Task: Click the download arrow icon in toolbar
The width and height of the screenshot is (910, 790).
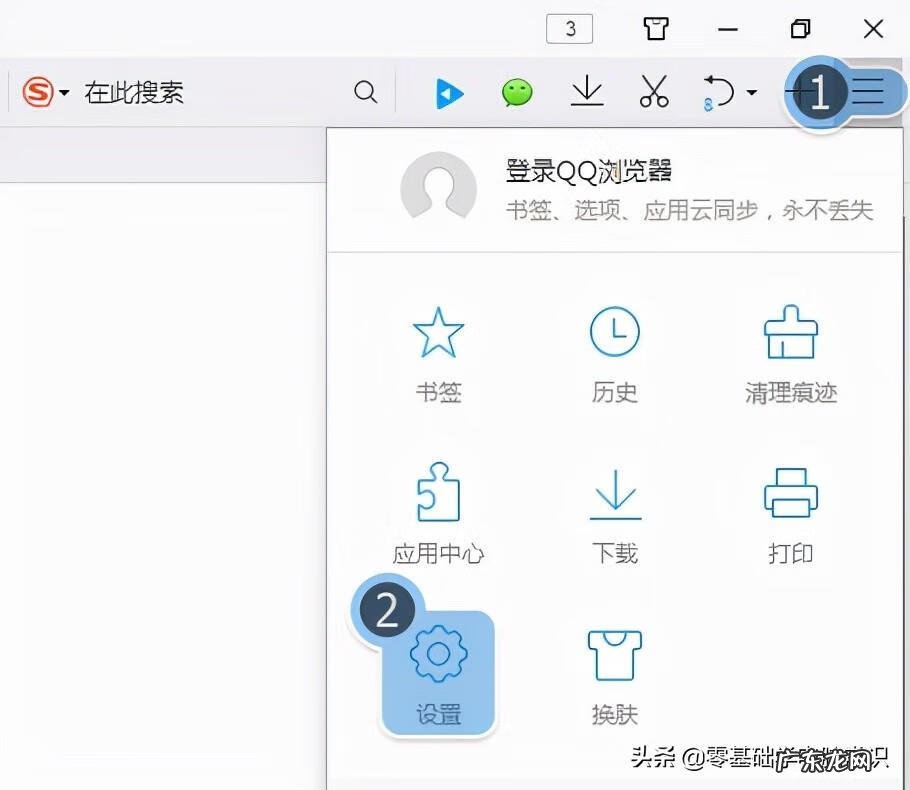Action: coord(586,92)
